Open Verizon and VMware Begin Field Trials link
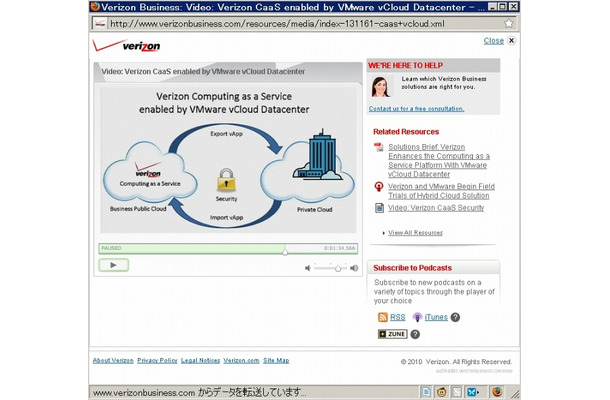This screenshot has height=400, width=610. point(441,191)
